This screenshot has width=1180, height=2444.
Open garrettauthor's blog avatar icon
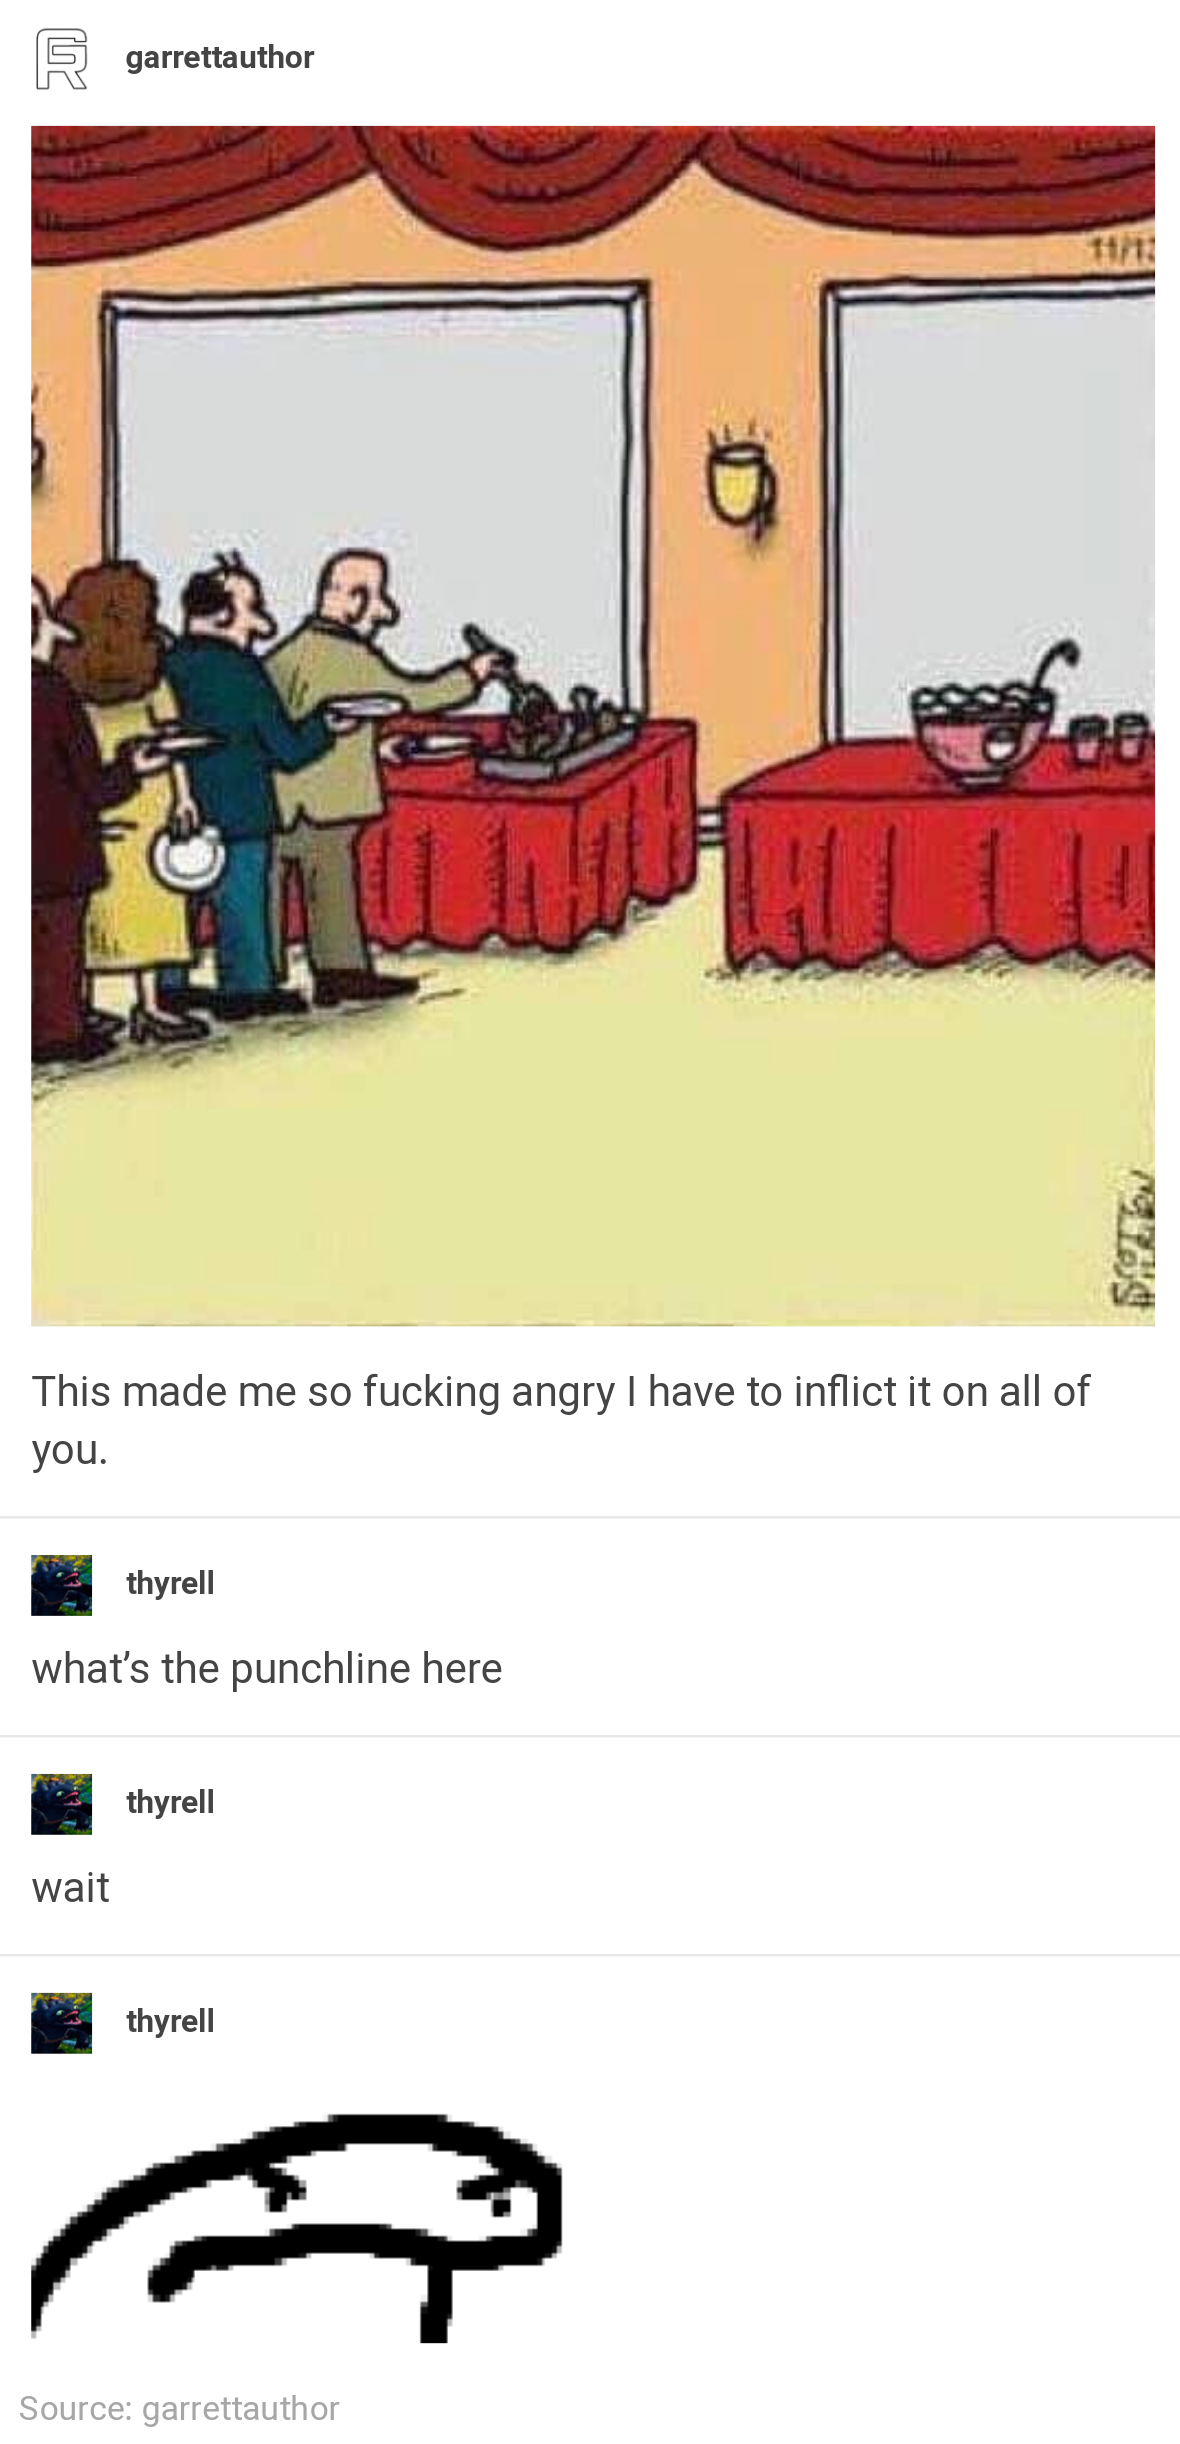(61, 59)
